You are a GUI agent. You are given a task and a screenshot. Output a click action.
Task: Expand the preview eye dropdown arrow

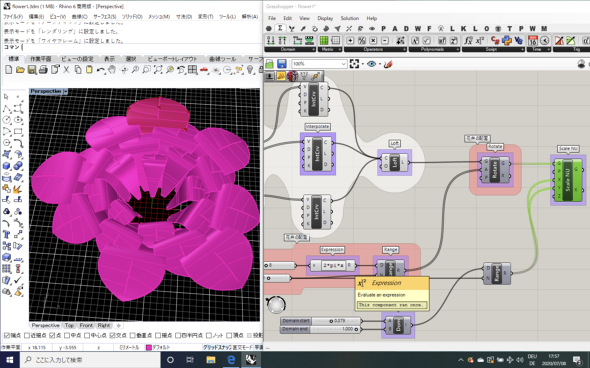(380, 64)
